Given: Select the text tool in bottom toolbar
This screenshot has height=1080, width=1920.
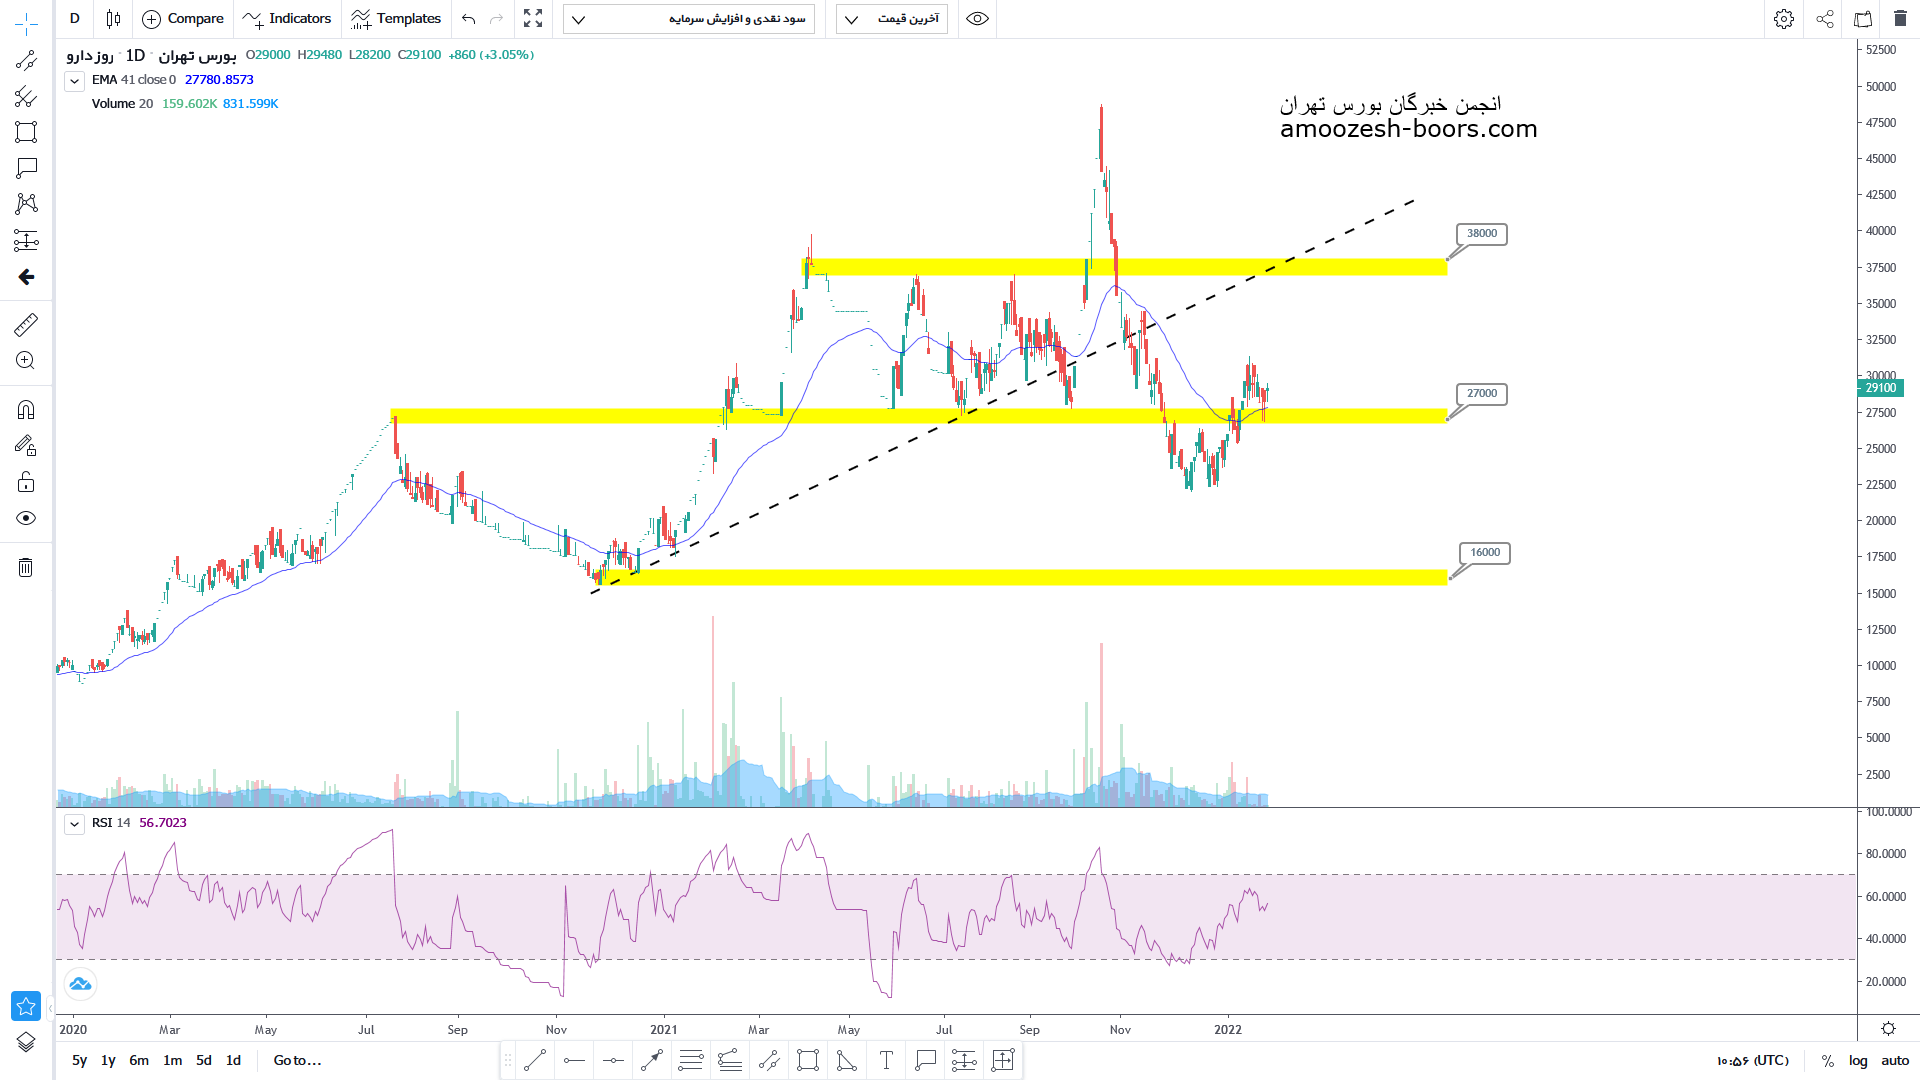Looking at the screenshot, I should coord(886,1061).
